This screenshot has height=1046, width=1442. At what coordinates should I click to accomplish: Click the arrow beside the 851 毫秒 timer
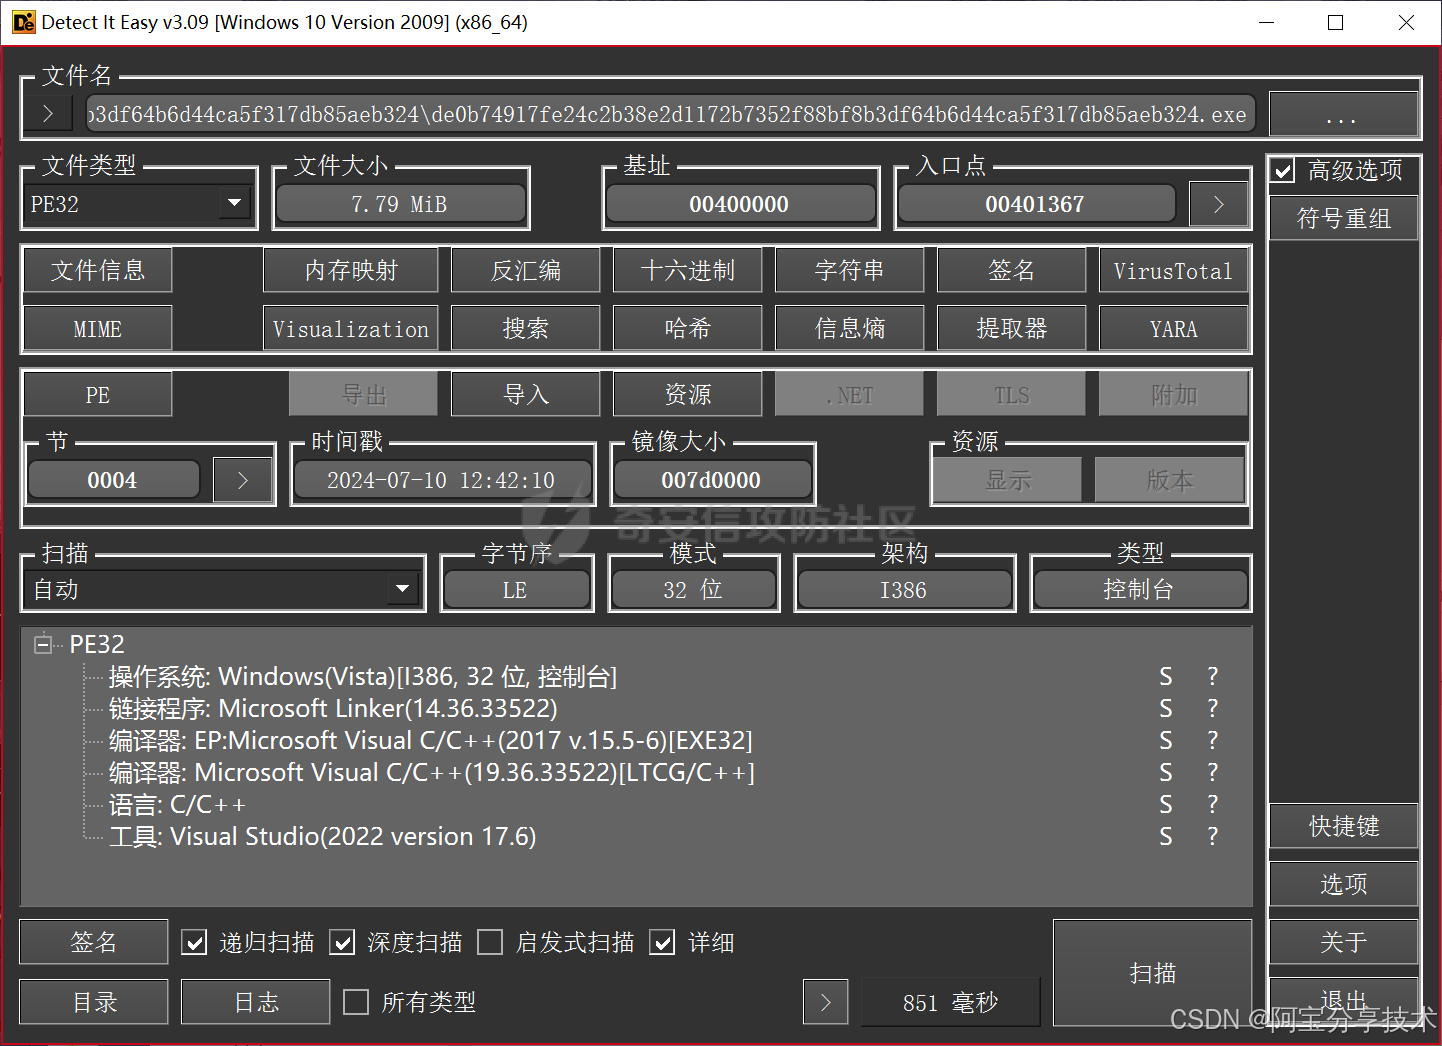pos(825,1002)
